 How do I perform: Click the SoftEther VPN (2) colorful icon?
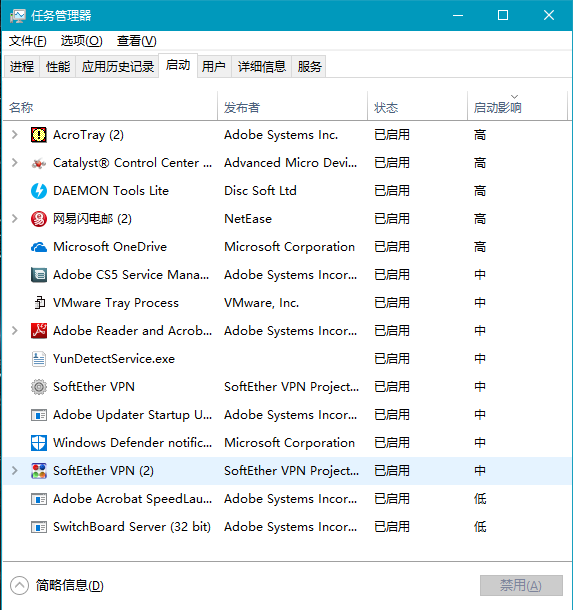click(39, 471)
